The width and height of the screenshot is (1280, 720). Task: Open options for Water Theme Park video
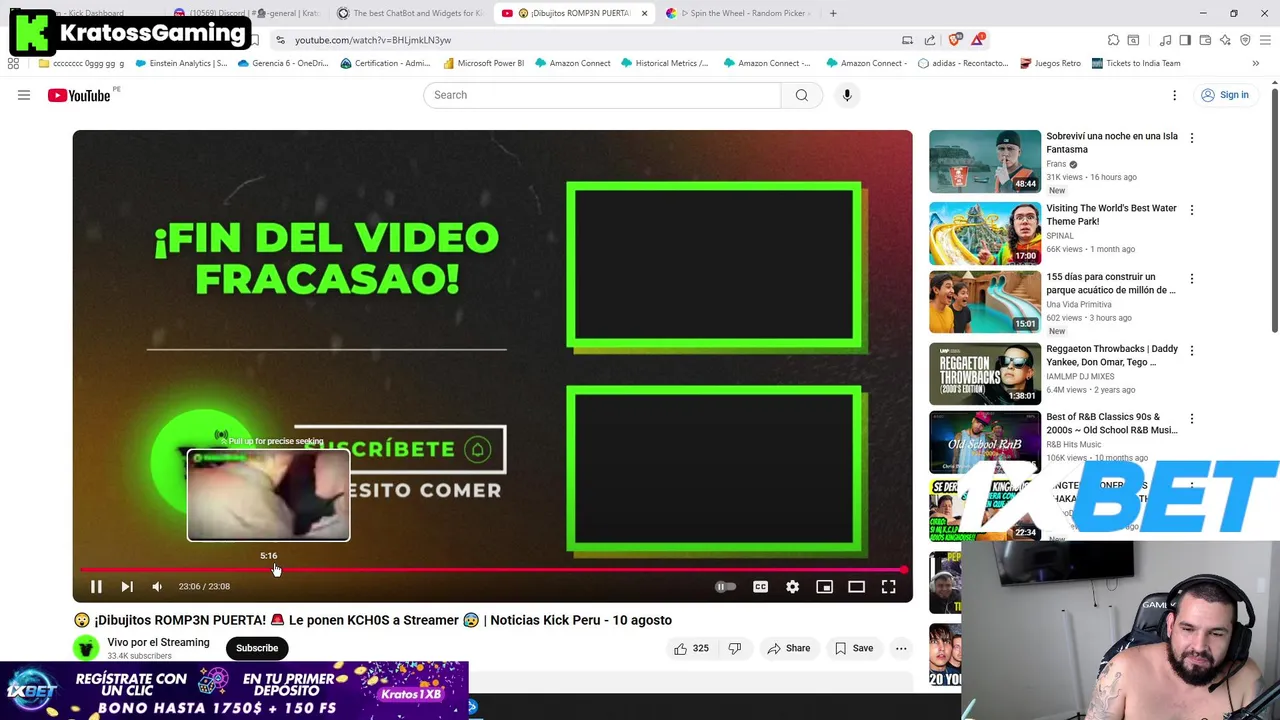point(1191,210)
